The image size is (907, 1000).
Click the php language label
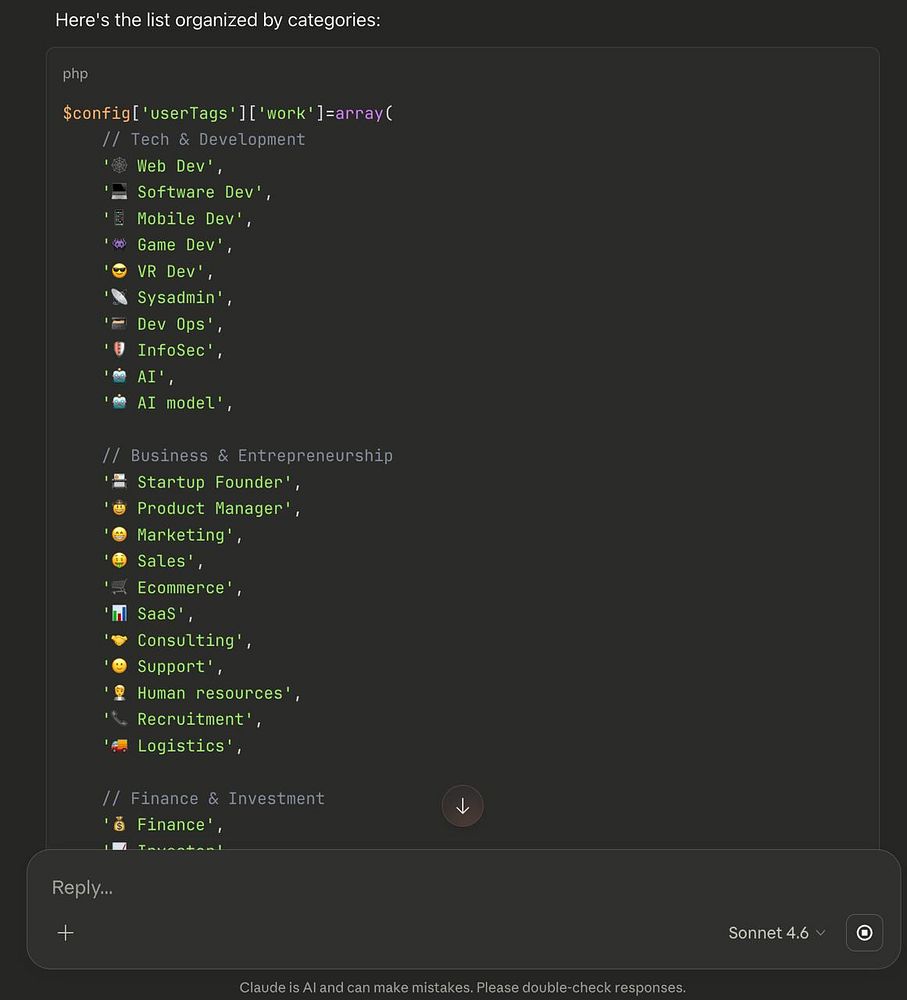(x=76, y=74)
